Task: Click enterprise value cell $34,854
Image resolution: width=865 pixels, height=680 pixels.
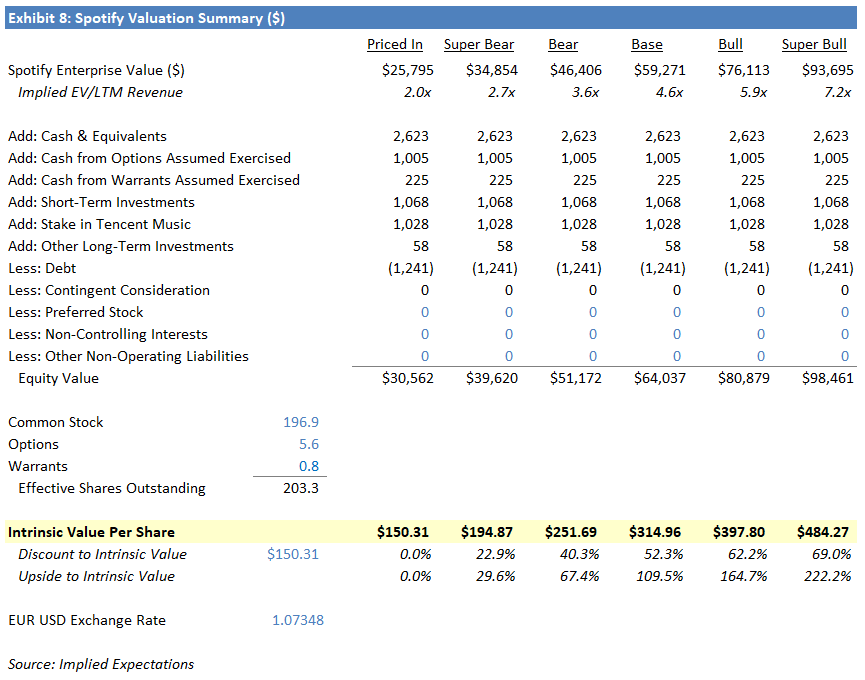Action: (492, 71)
